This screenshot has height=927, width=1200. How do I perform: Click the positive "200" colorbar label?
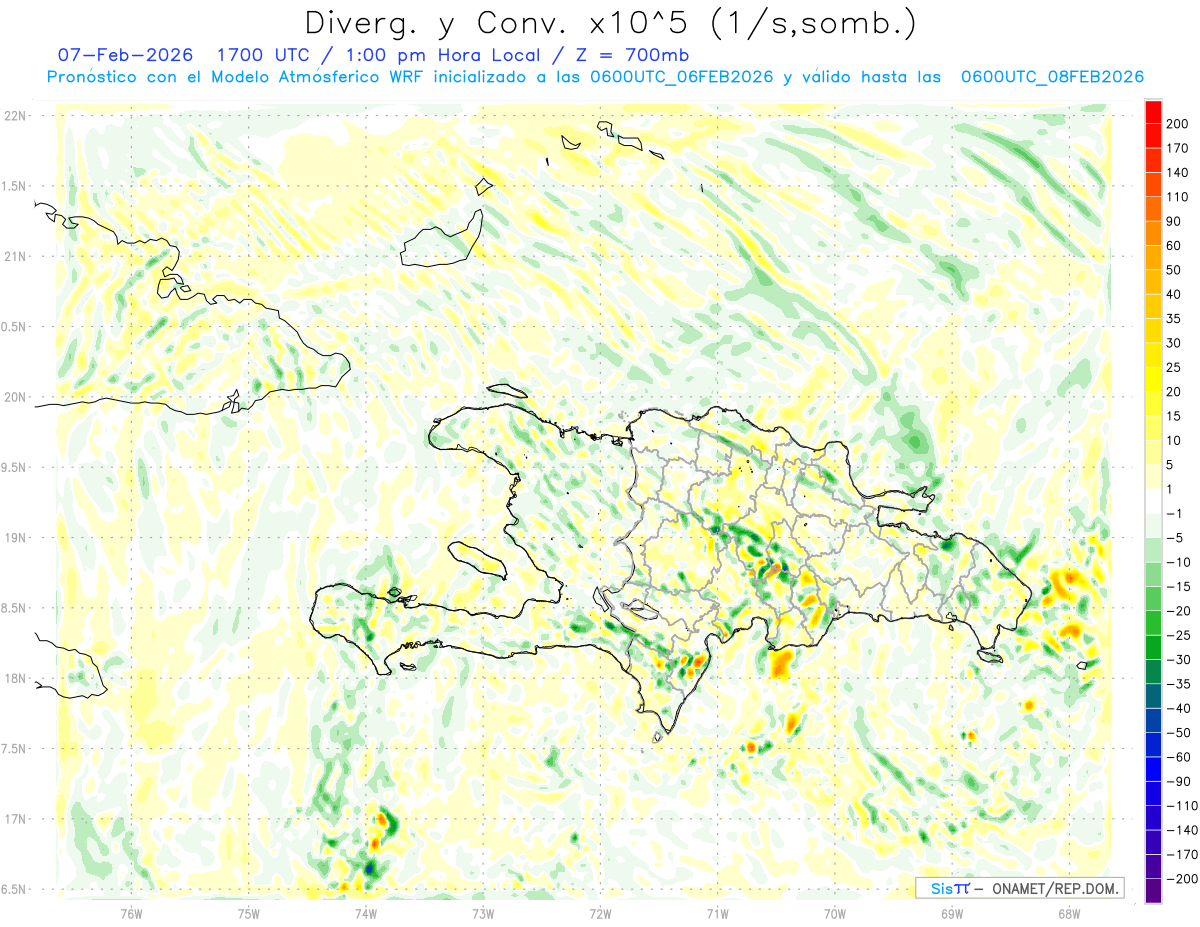click(1179, 123)
